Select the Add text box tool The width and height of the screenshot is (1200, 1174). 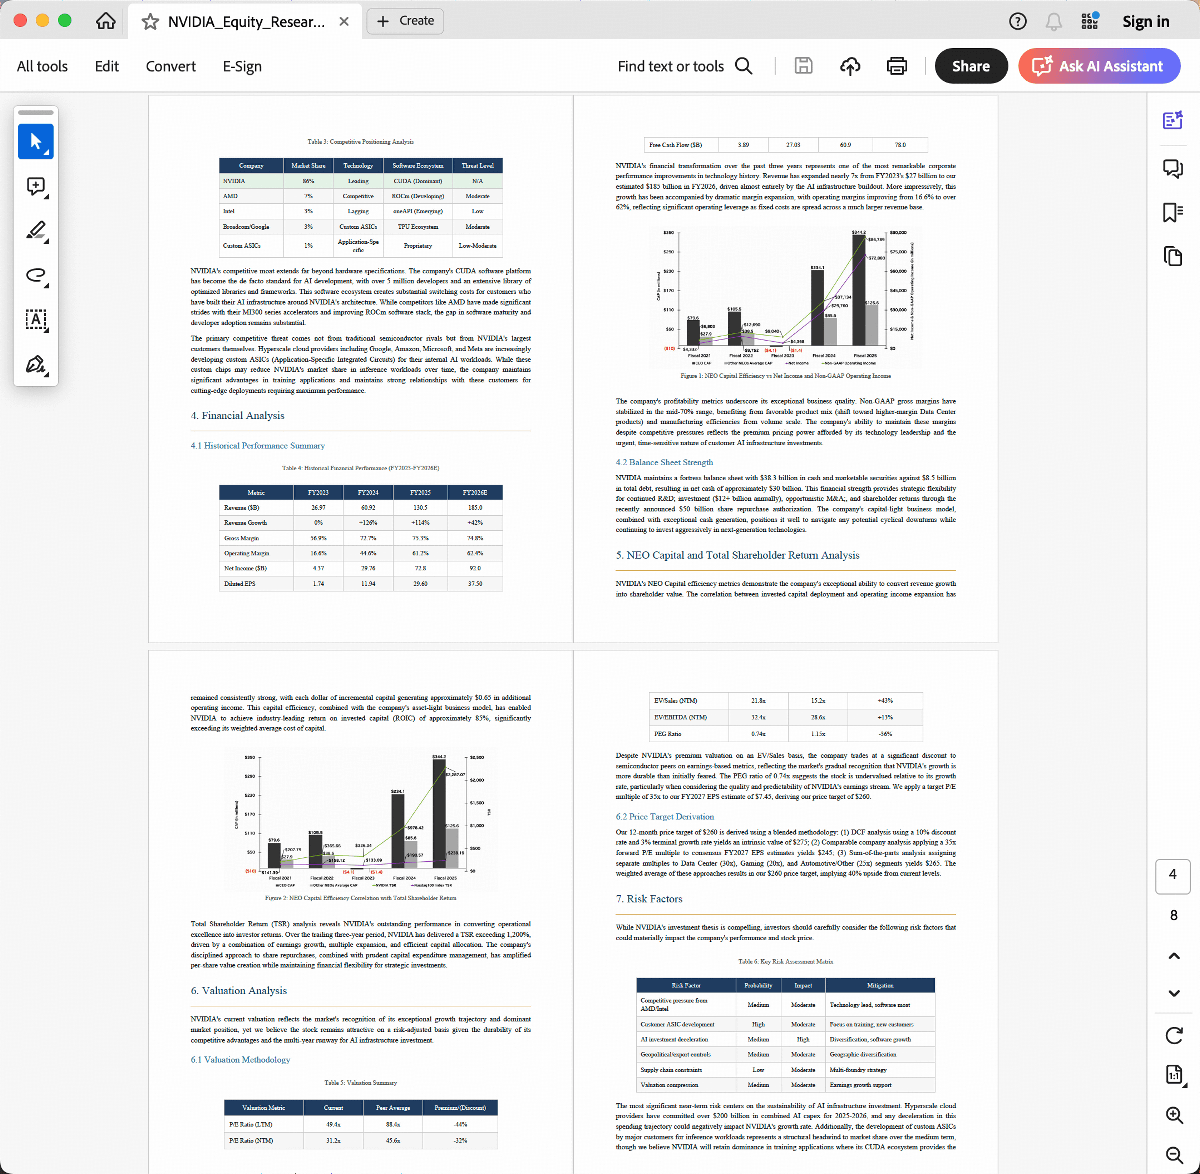coord(36,320)
